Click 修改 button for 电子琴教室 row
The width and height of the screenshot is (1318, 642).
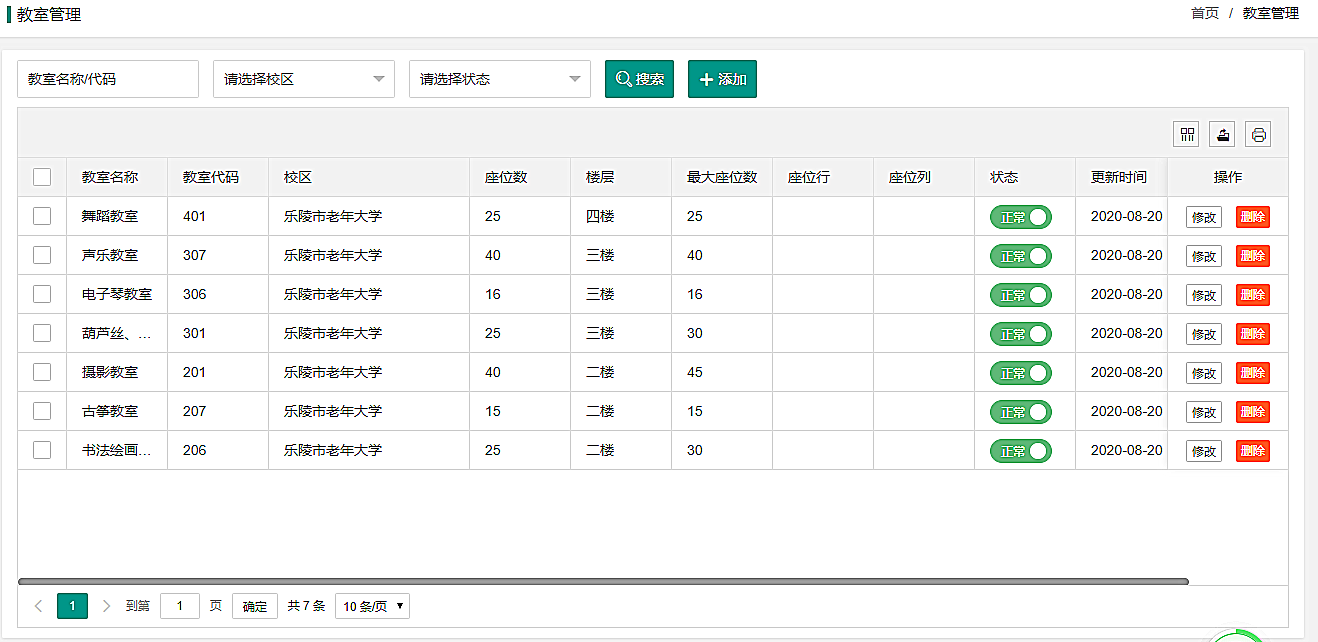[x=1203, y=295]
